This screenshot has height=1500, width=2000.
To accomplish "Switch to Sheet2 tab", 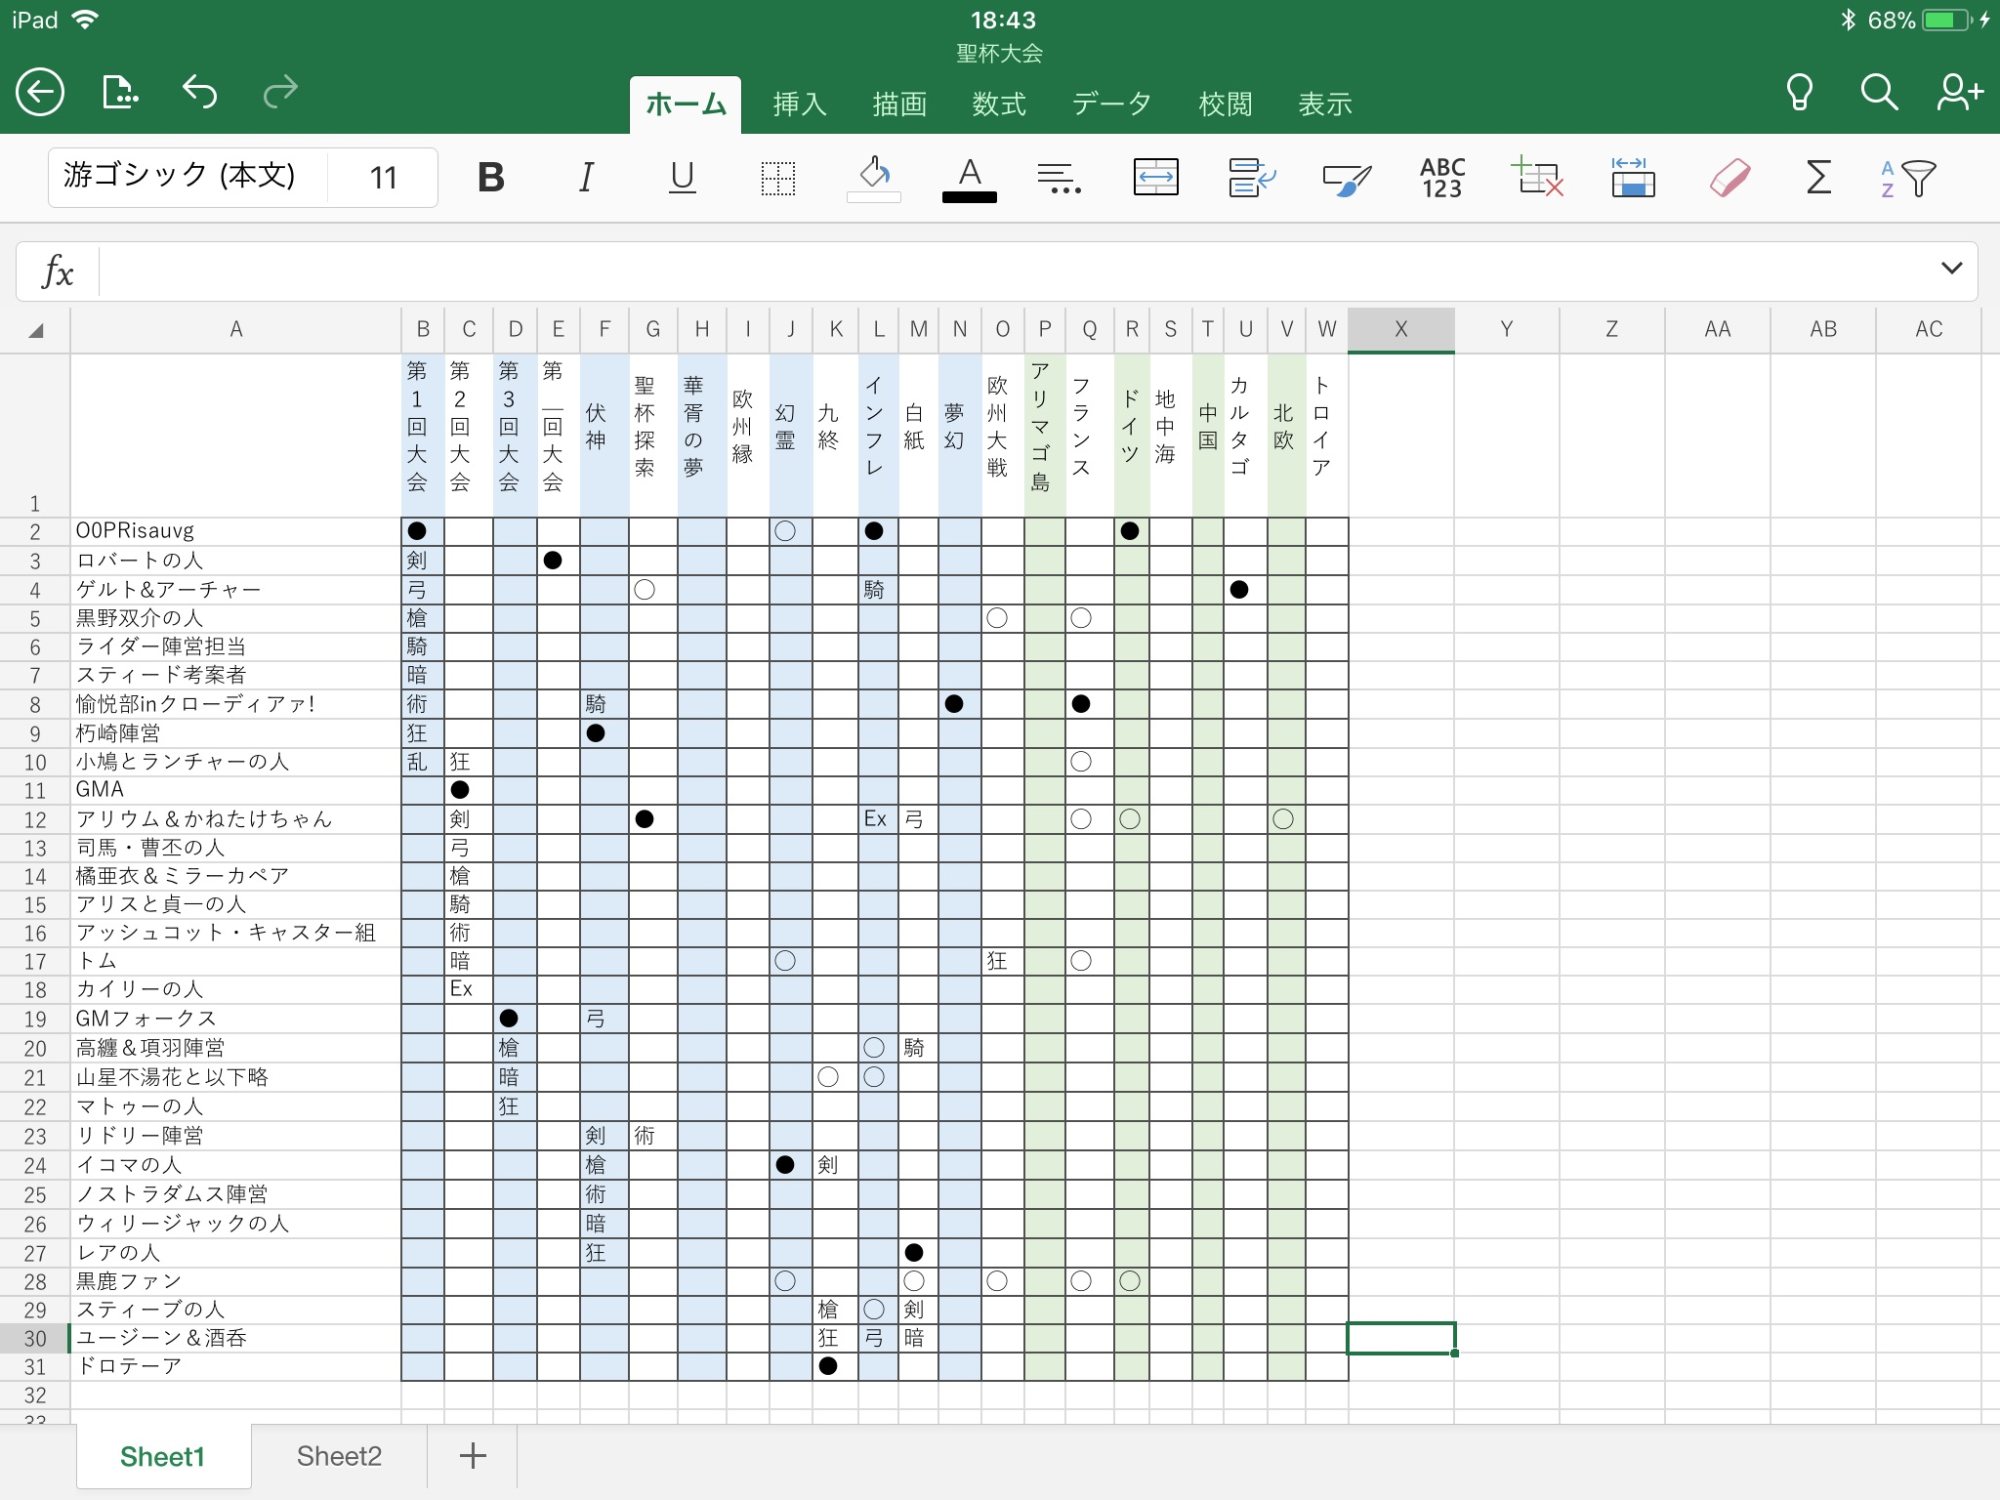I will click(x=339, y=1456).
